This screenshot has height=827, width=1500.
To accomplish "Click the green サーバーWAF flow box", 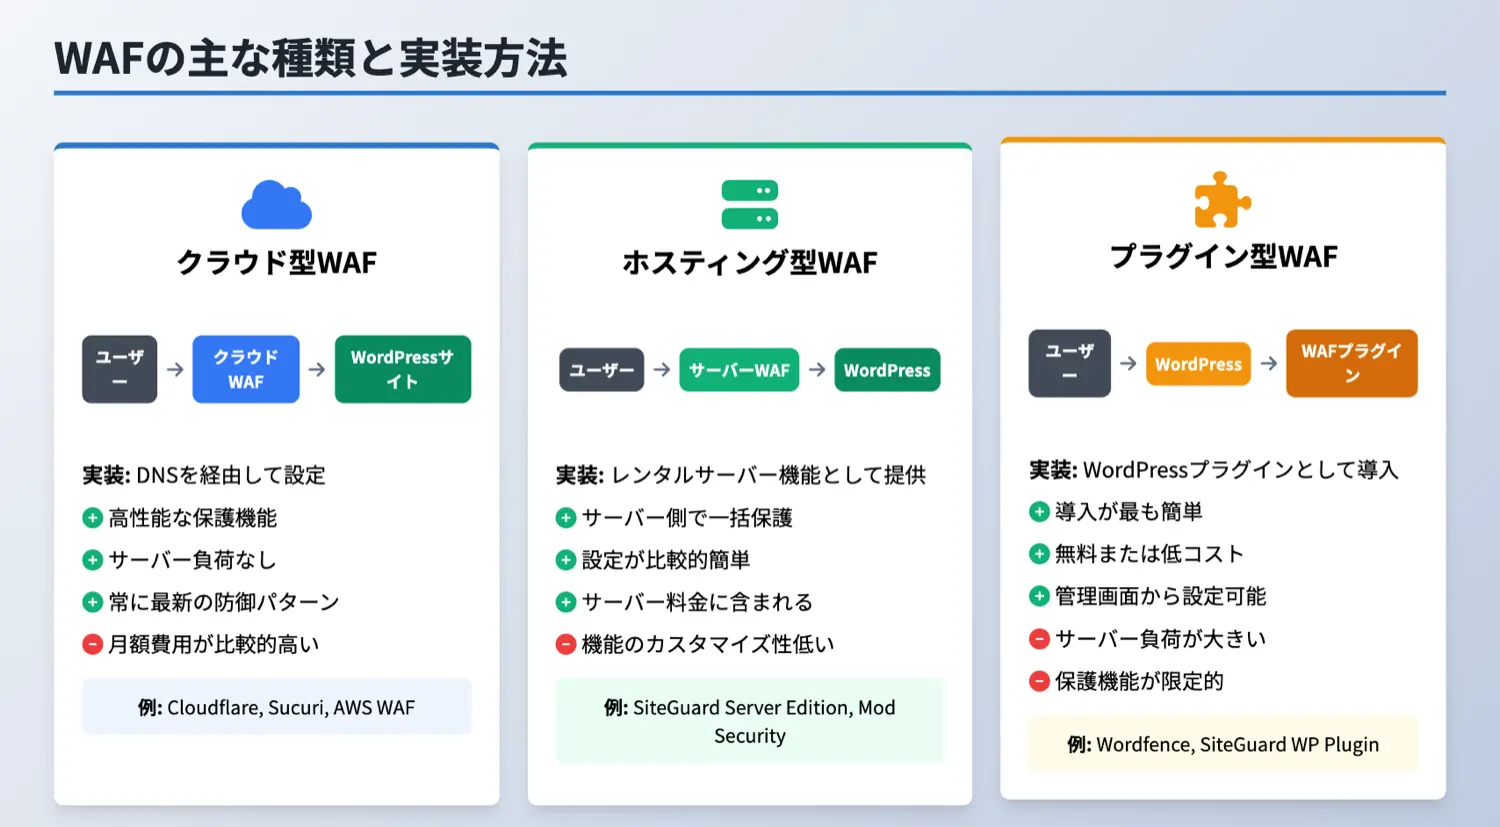I will click(739, 370).
